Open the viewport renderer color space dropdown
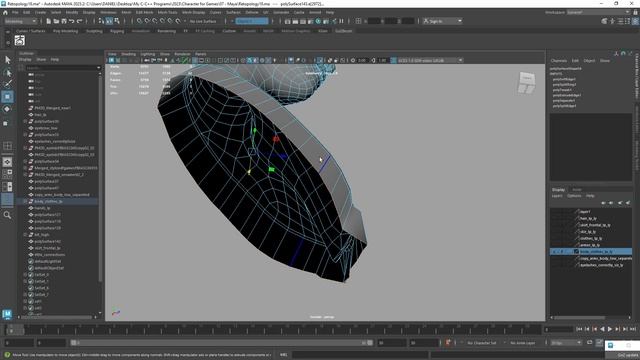This screenshot has height=360, width=640. pyautogui.click(x=430, y=60)
